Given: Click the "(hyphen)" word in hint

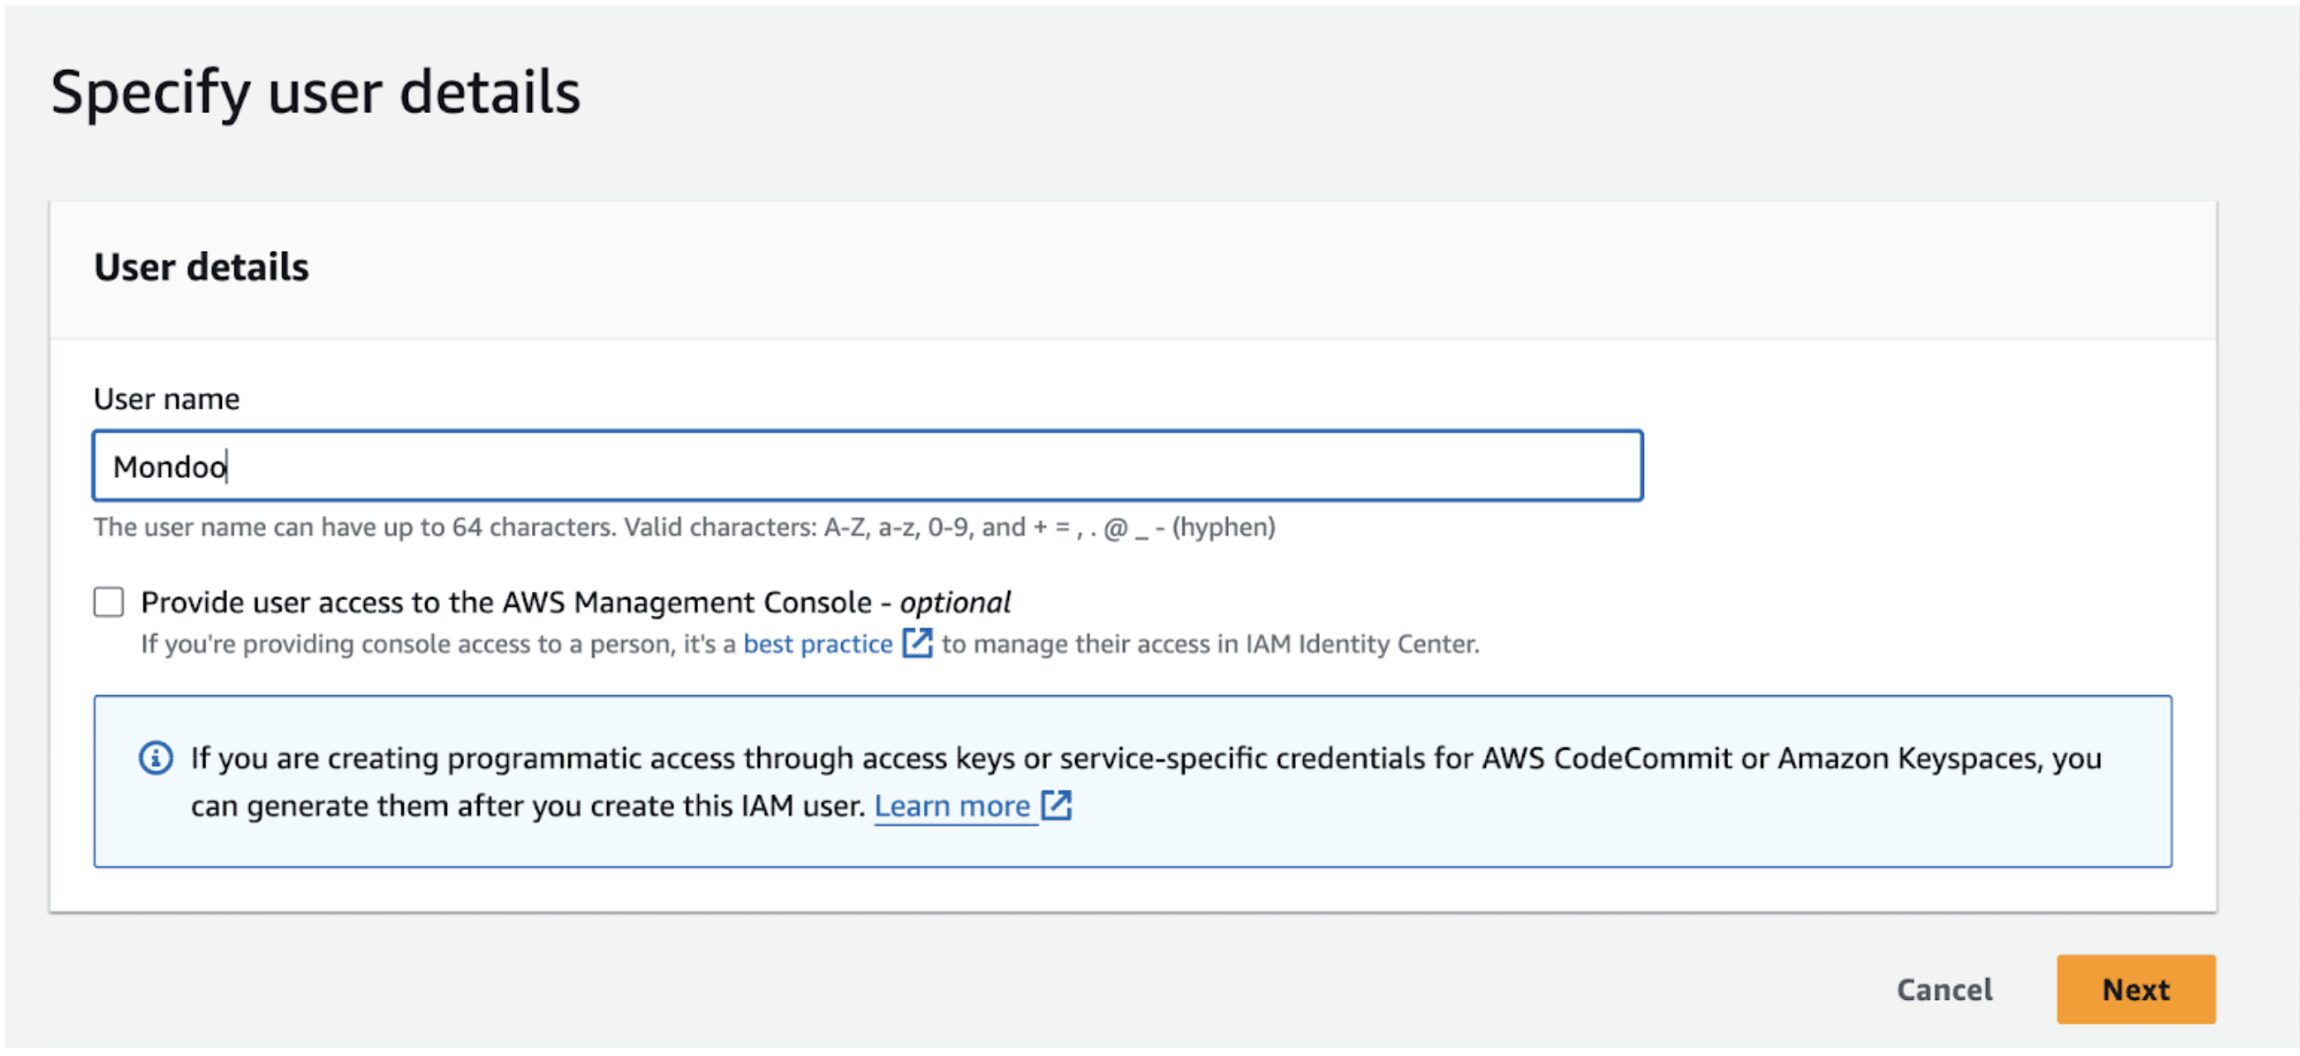Looking at the screenshot, I should pos(1223,527).
